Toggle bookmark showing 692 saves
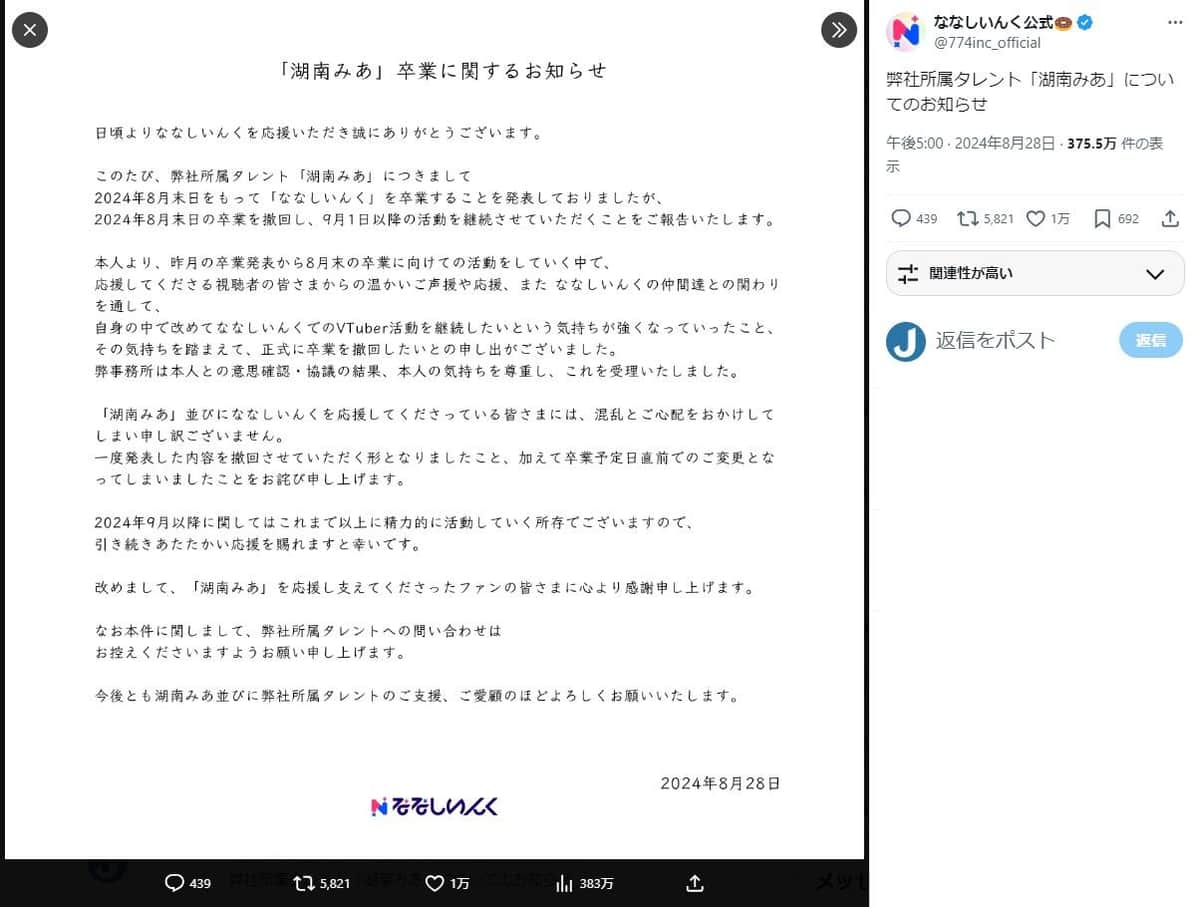This screenshot has width=1200, height=907. [x=1102, y=218]
